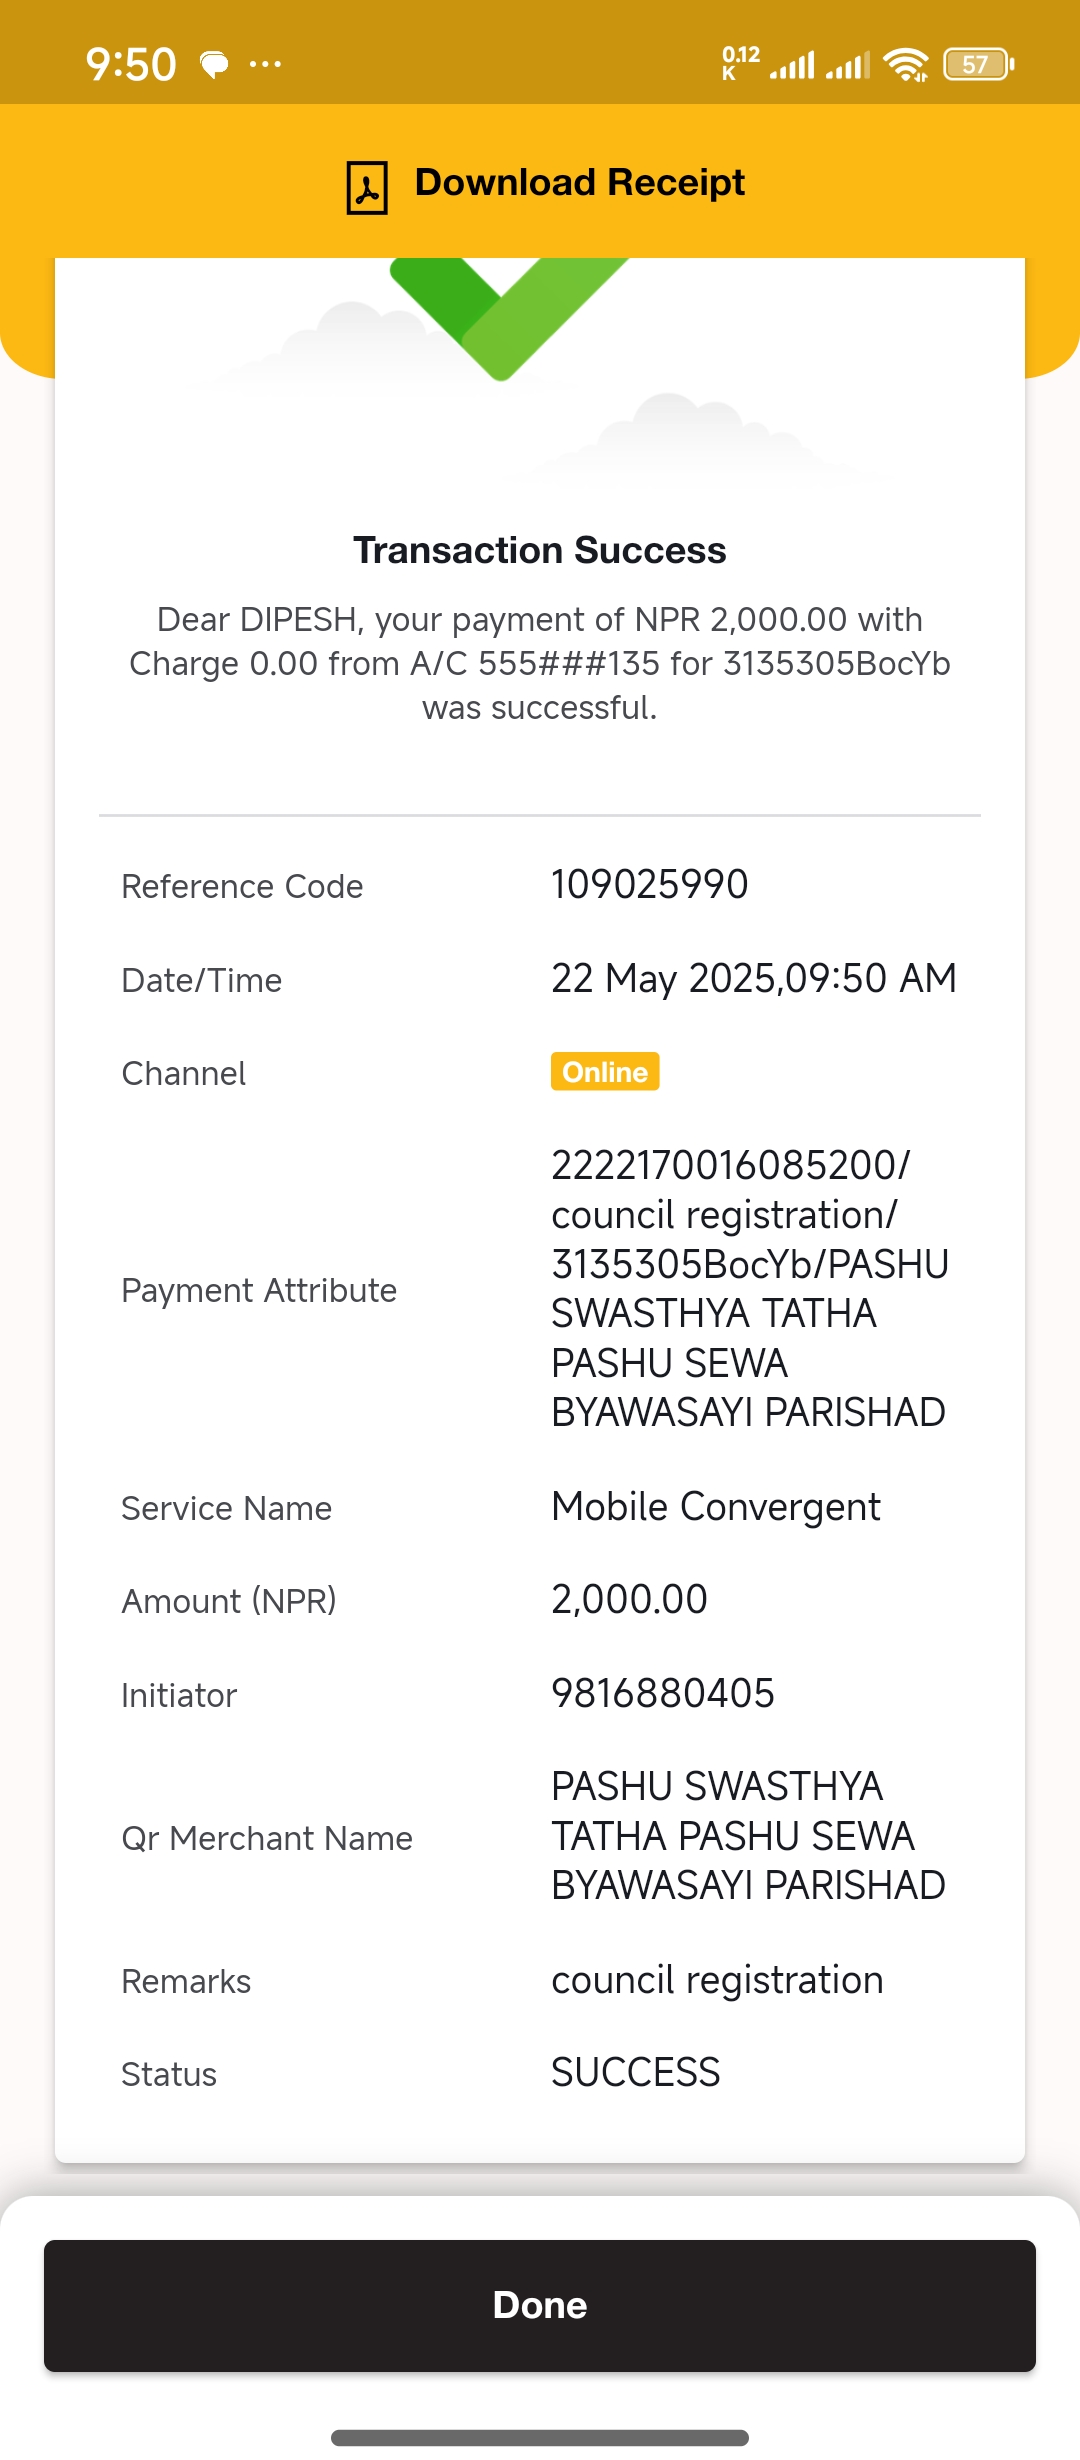
Task: Tap the bottom home gesture bar
Action: pyautogui.click(x=540, y=2437)
